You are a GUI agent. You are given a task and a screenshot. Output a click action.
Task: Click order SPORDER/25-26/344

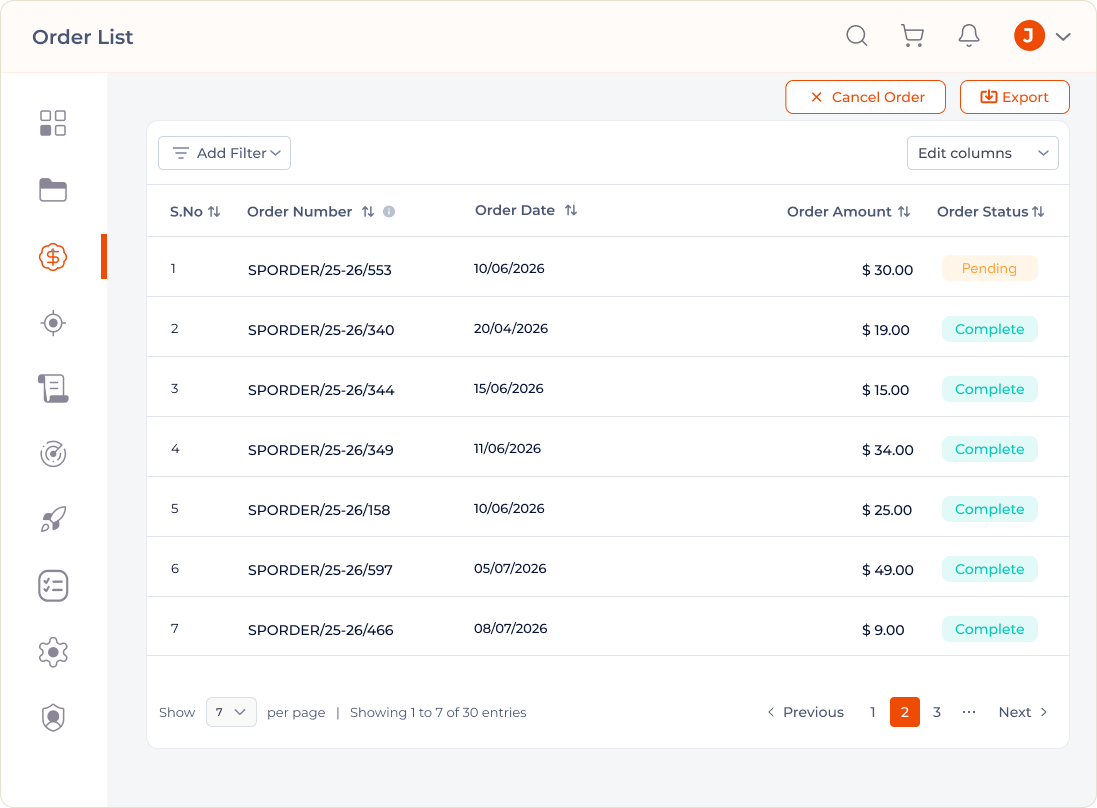tap(321, 390)
